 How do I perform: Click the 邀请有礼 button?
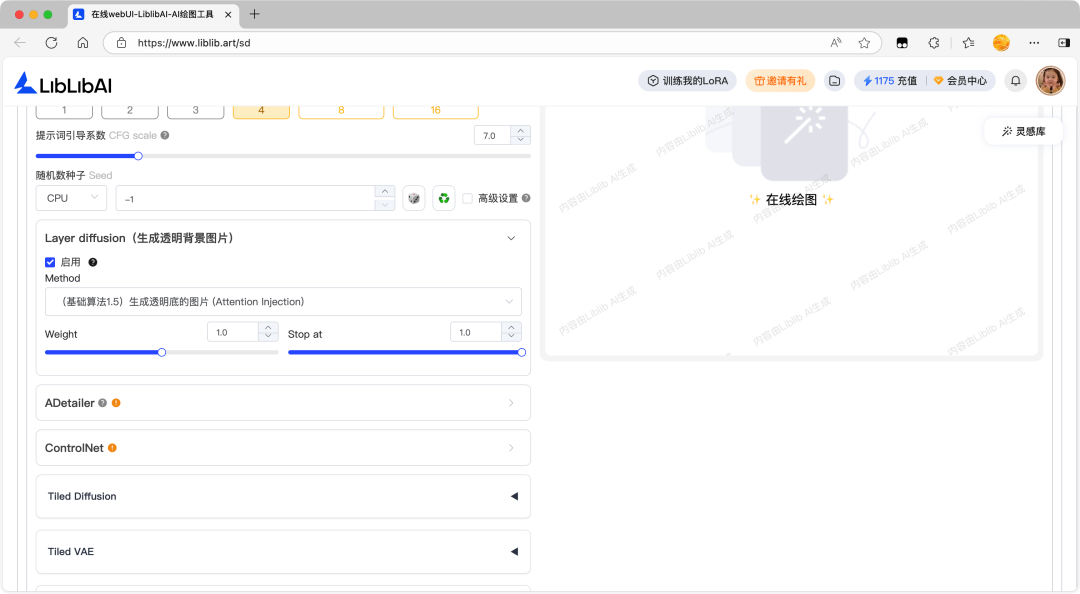[780, 81]
